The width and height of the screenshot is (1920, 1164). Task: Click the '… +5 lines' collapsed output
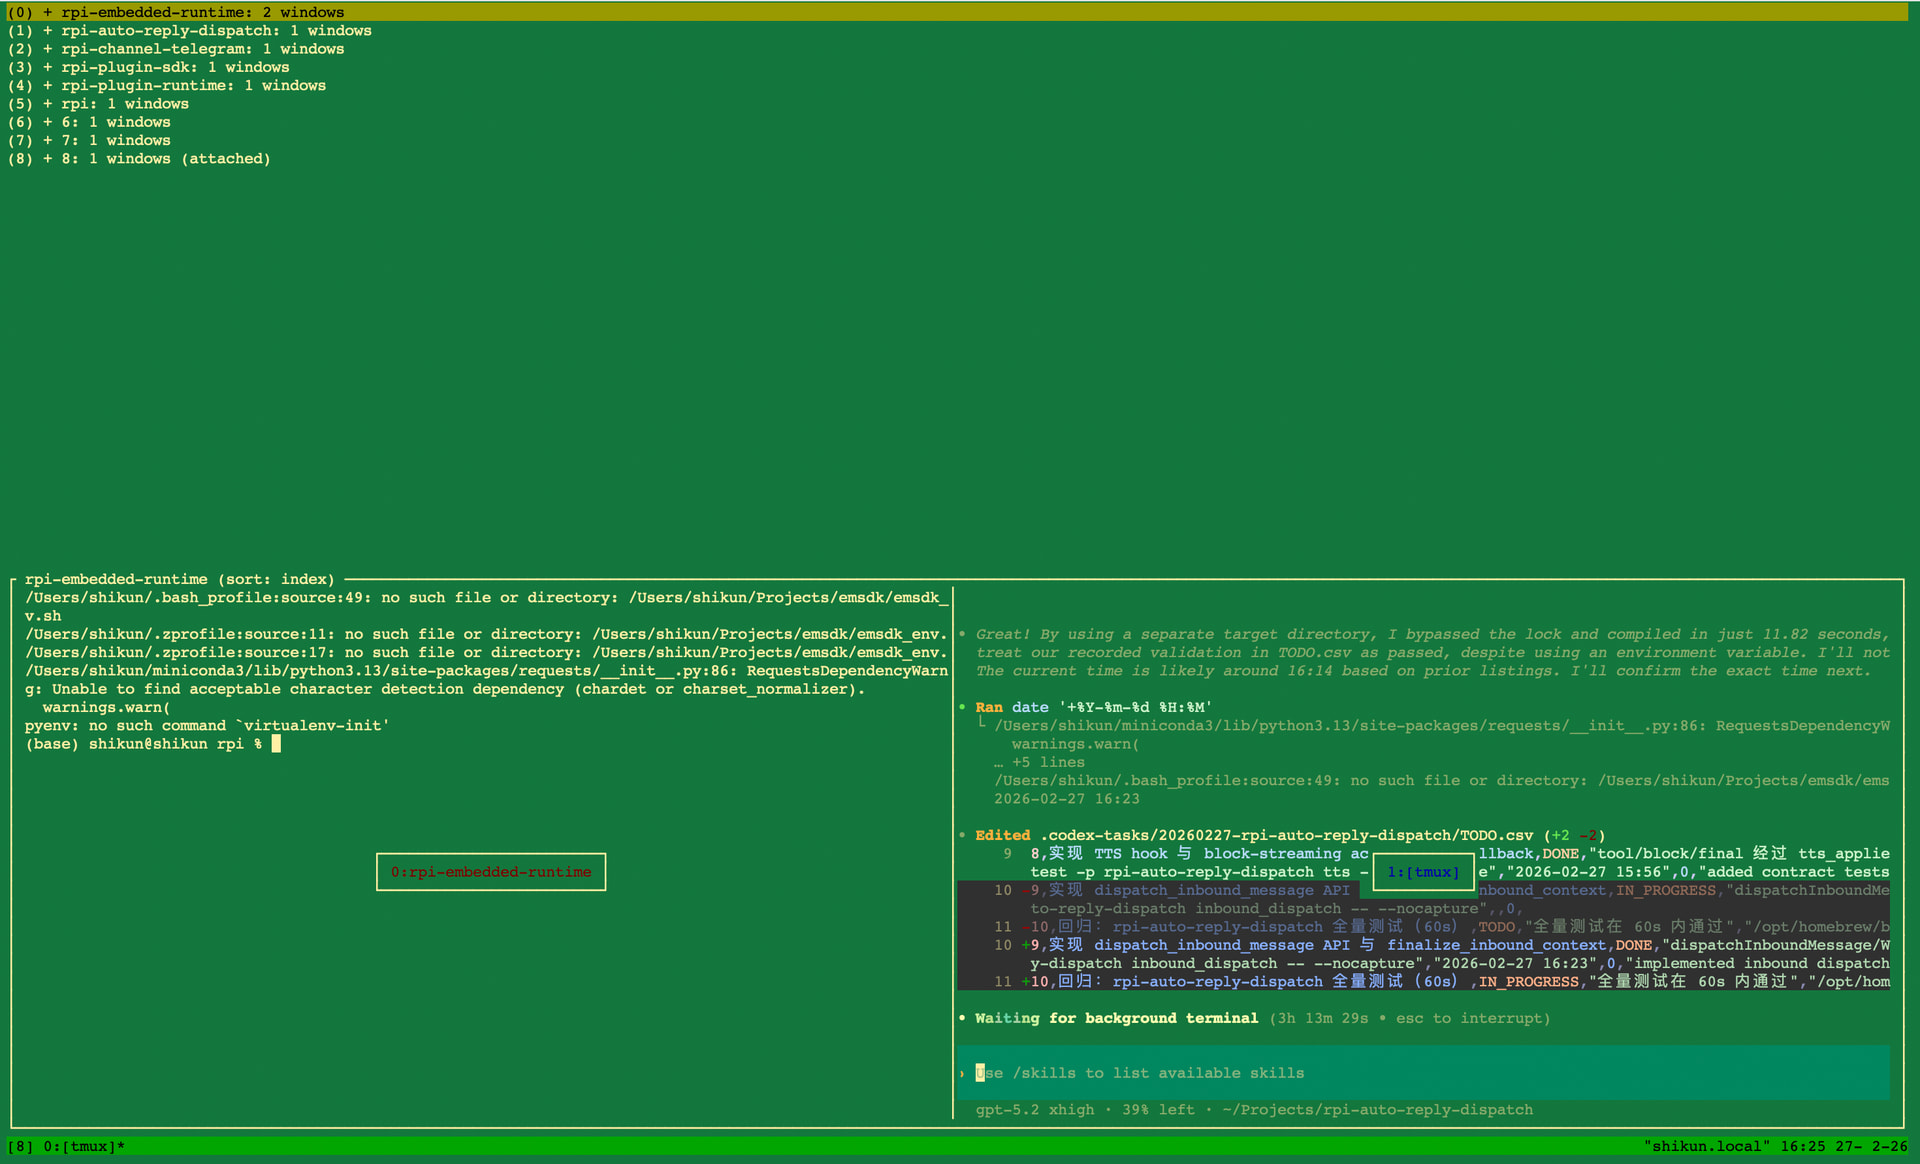[1040, 762]
